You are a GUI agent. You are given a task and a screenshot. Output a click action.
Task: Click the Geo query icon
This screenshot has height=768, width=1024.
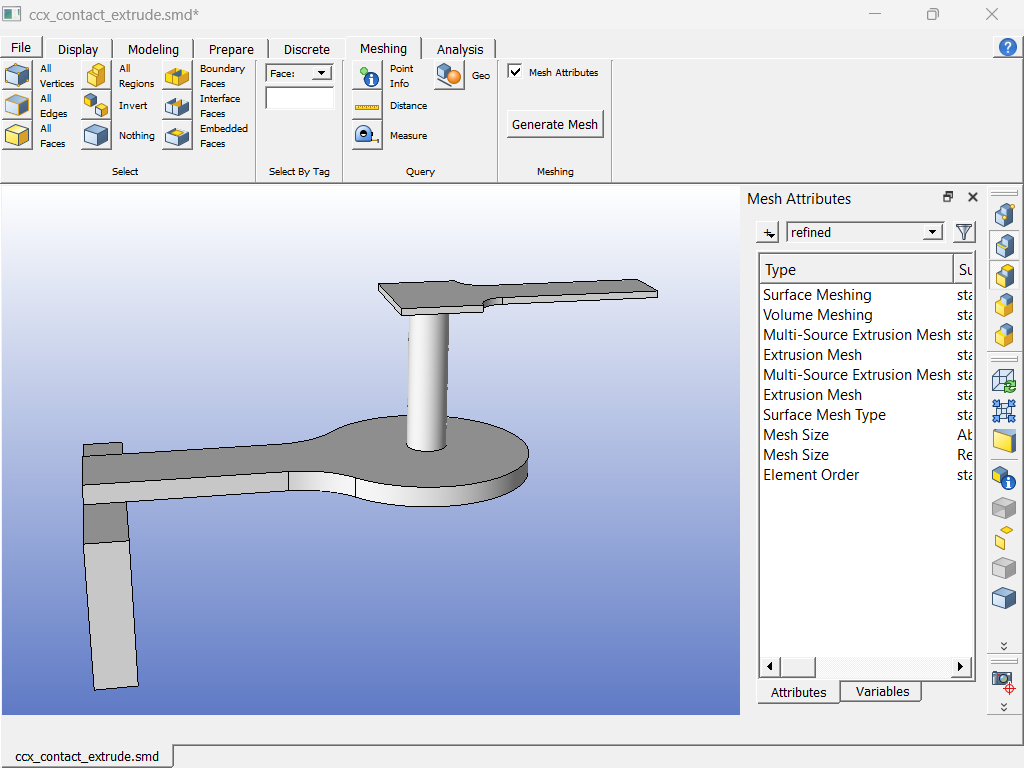pos(449,75)
